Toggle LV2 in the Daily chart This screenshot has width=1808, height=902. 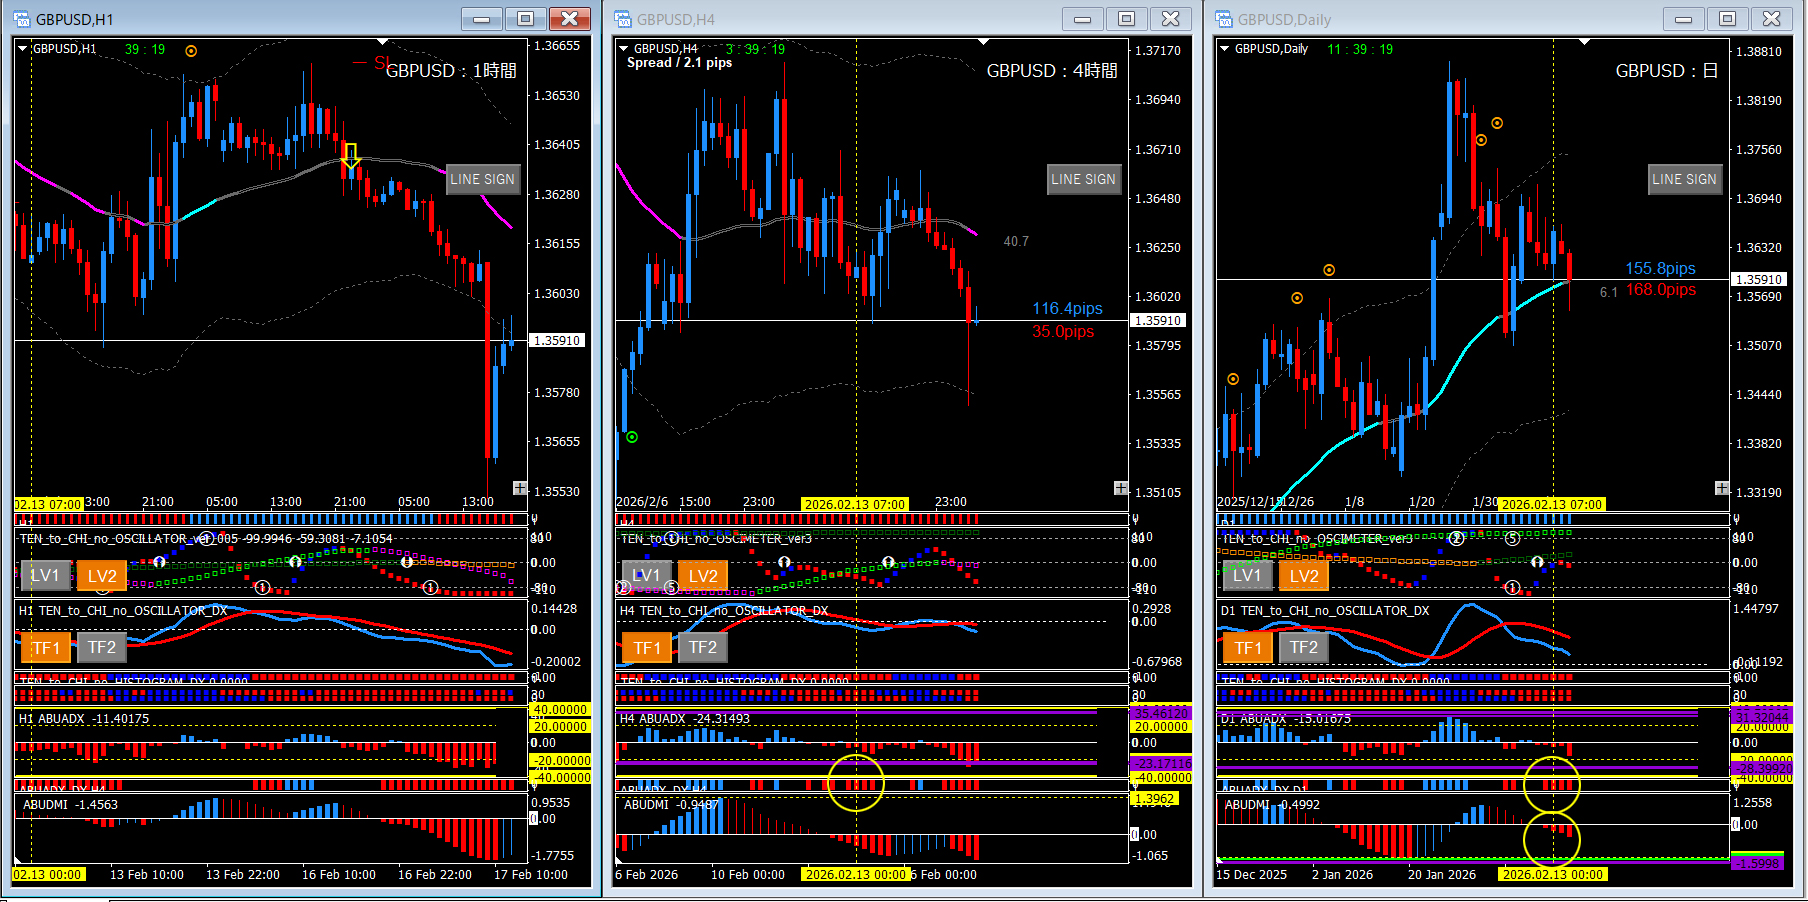coord(1304,575)
